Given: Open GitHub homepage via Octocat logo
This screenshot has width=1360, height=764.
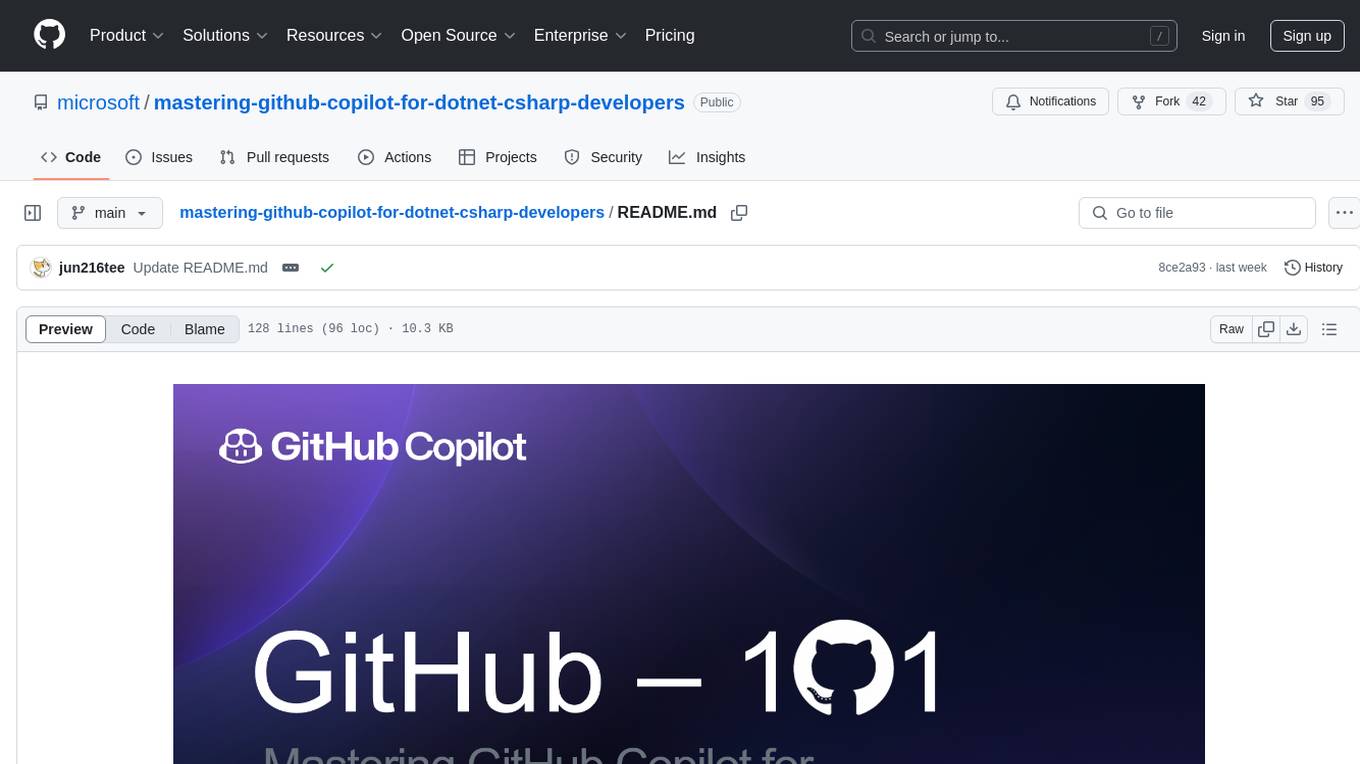Looking at the screenshot, I should pyautogui.click(x=49, y=35).
